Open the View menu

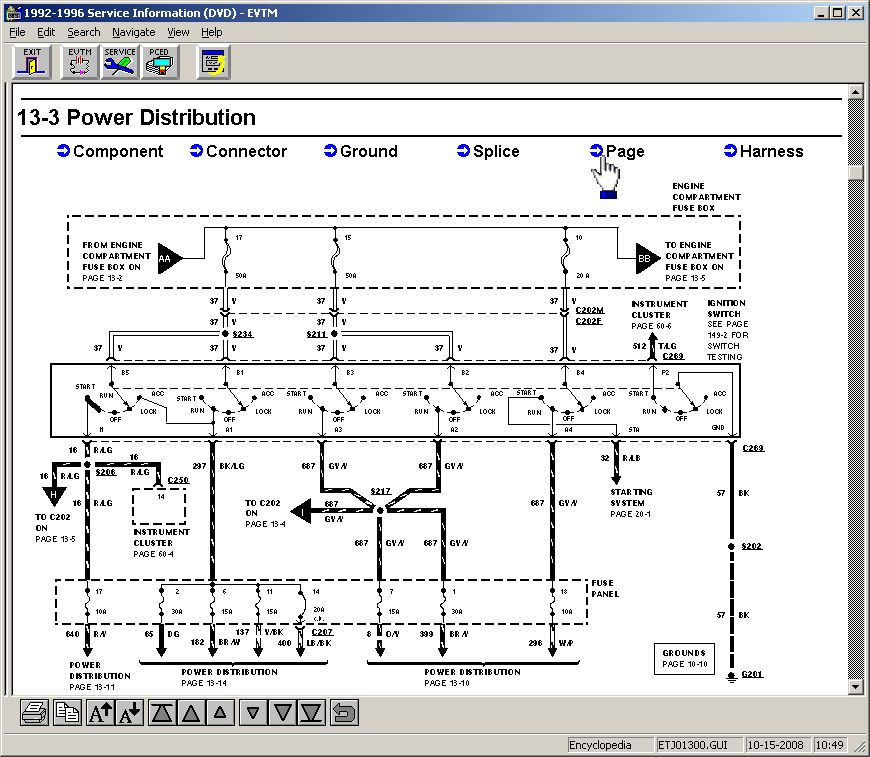(x=178, y=32)
